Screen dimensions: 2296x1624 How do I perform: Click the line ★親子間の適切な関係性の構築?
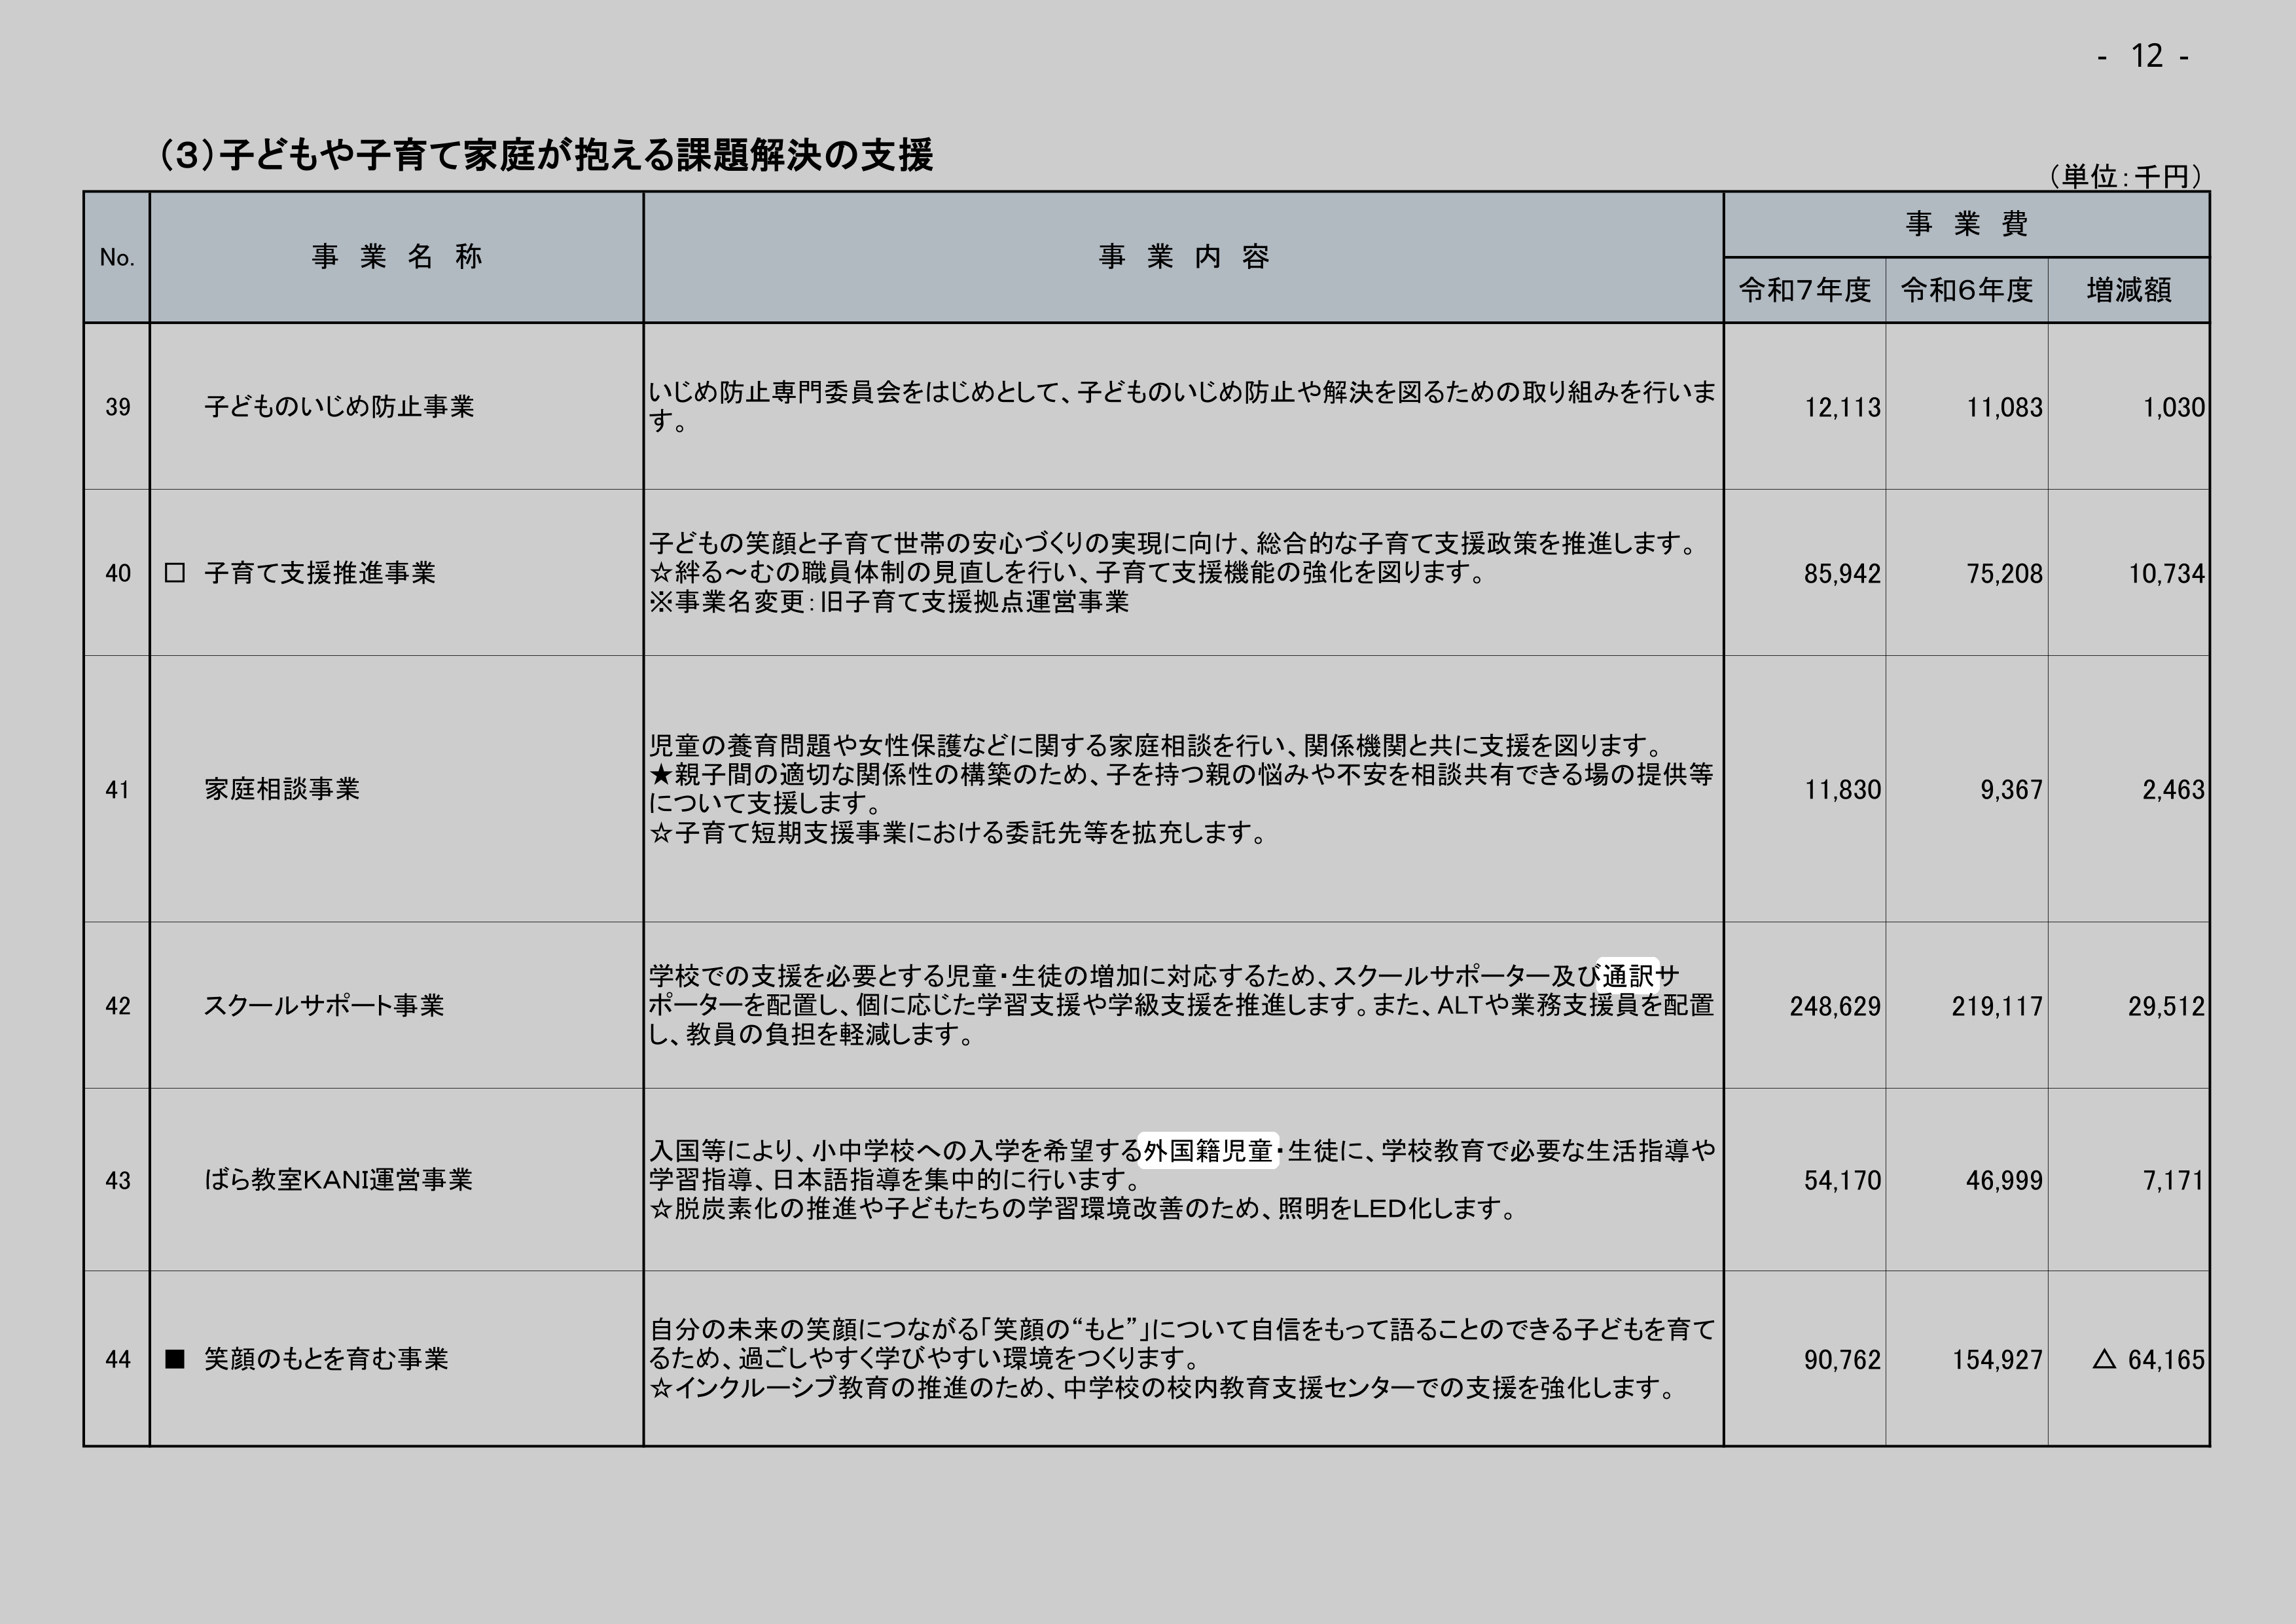pyautogui.click(x=1181, y=775)
